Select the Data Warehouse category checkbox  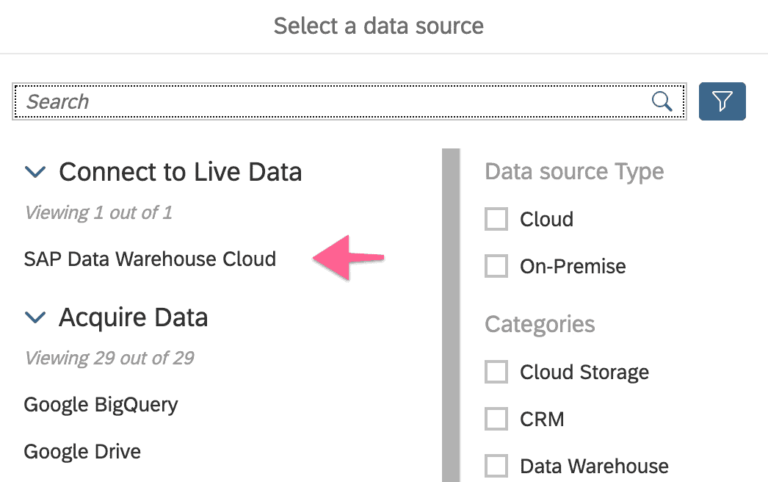(x=496, y=466)
